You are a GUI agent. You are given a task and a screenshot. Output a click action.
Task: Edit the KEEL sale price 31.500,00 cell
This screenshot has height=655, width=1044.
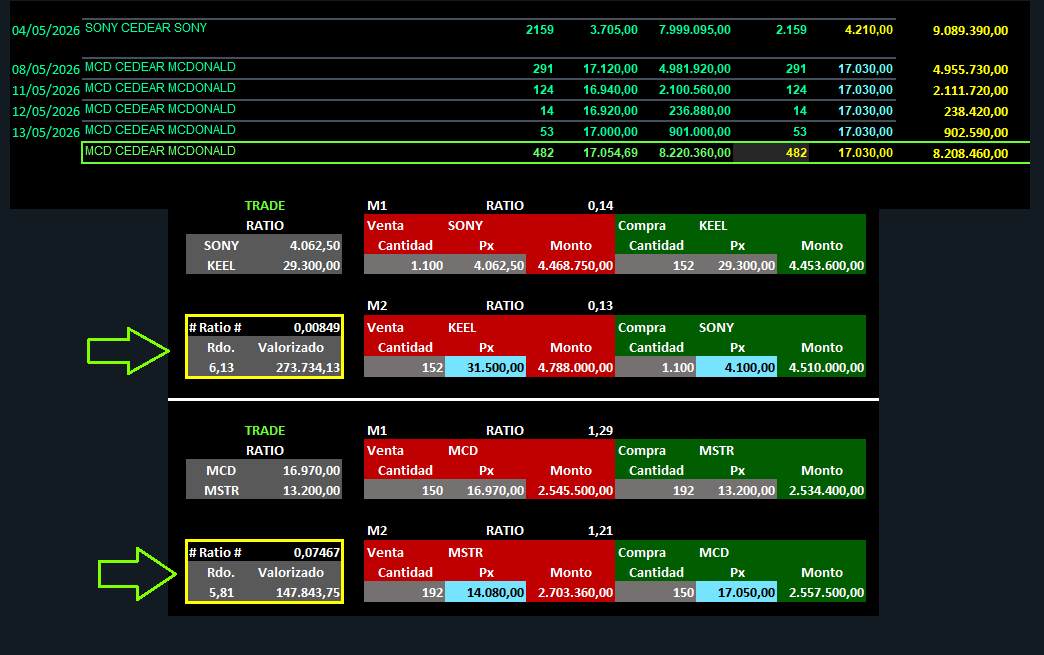click(485, 367)
